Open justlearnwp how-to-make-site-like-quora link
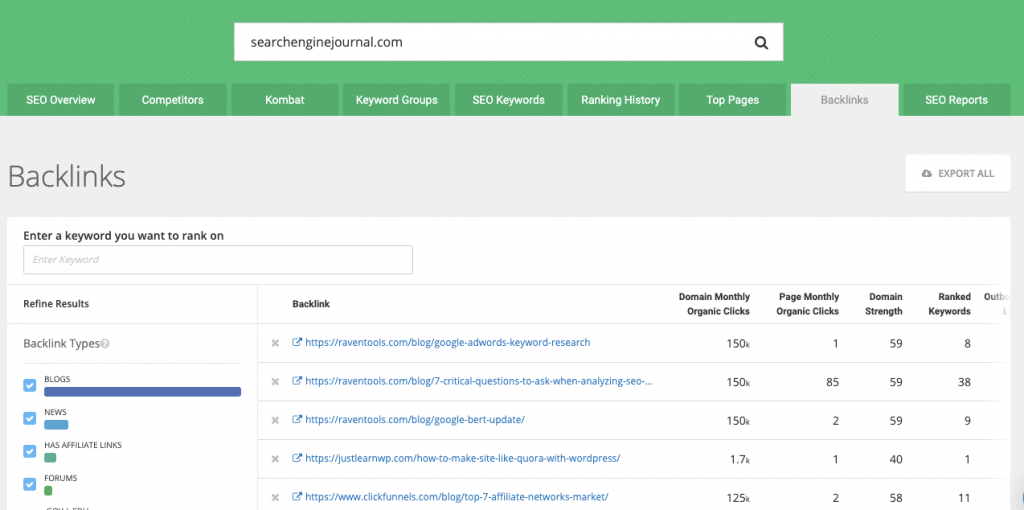1024x510 pixels. (x=462, y=458)
